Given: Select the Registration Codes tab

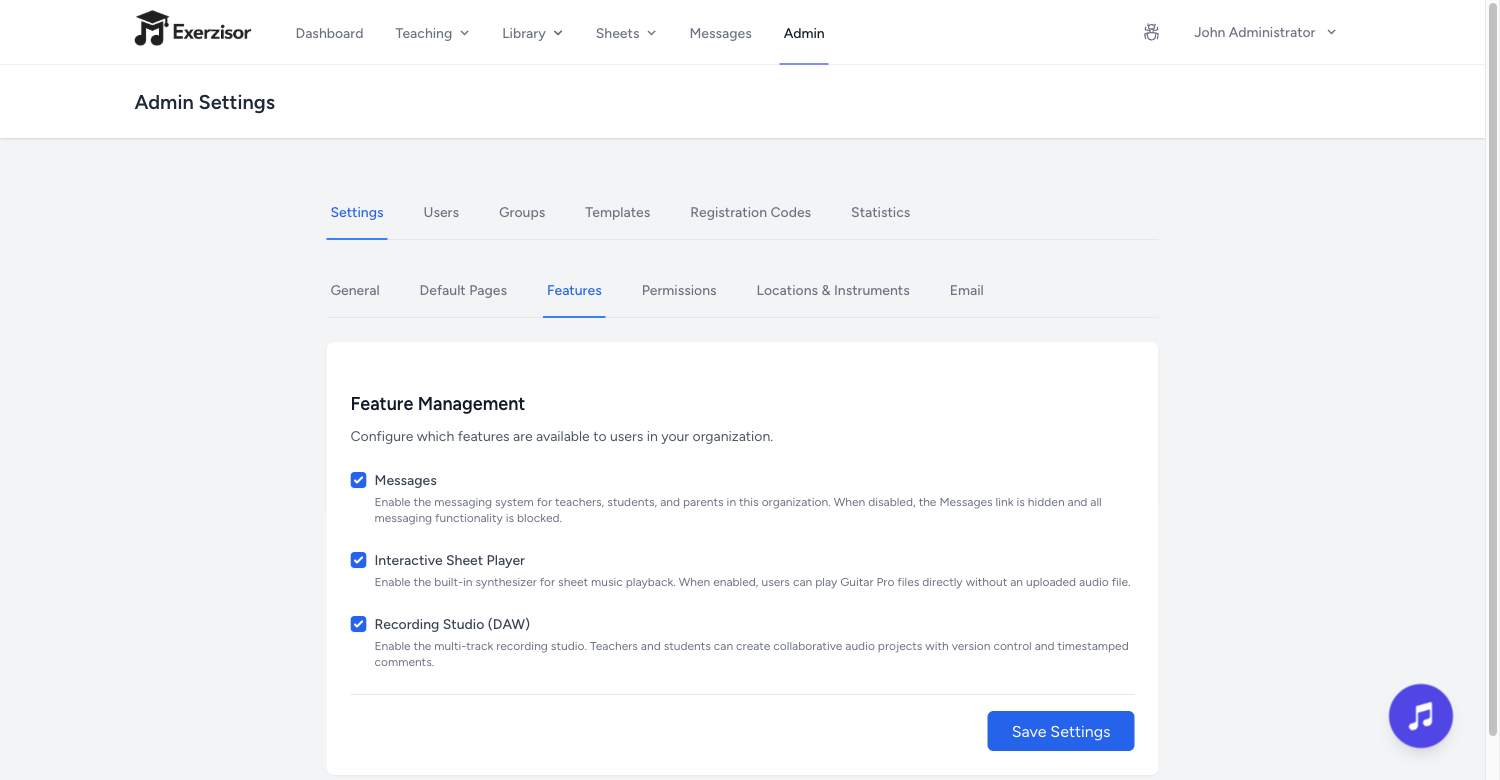Looking at the screenshot, I should [750, 212].
